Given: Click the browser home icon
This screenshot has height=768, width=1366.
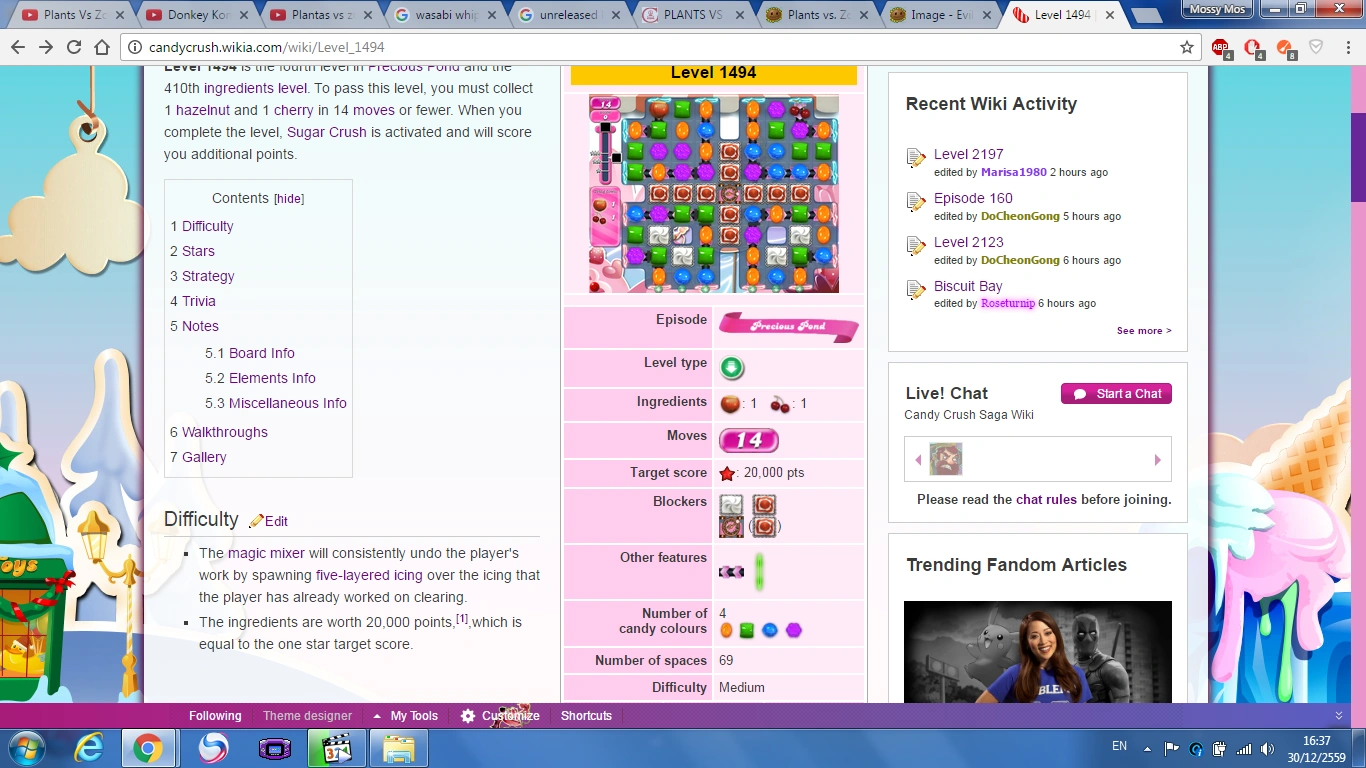Looking at the screenshot, I should click(x=102, y=47).
